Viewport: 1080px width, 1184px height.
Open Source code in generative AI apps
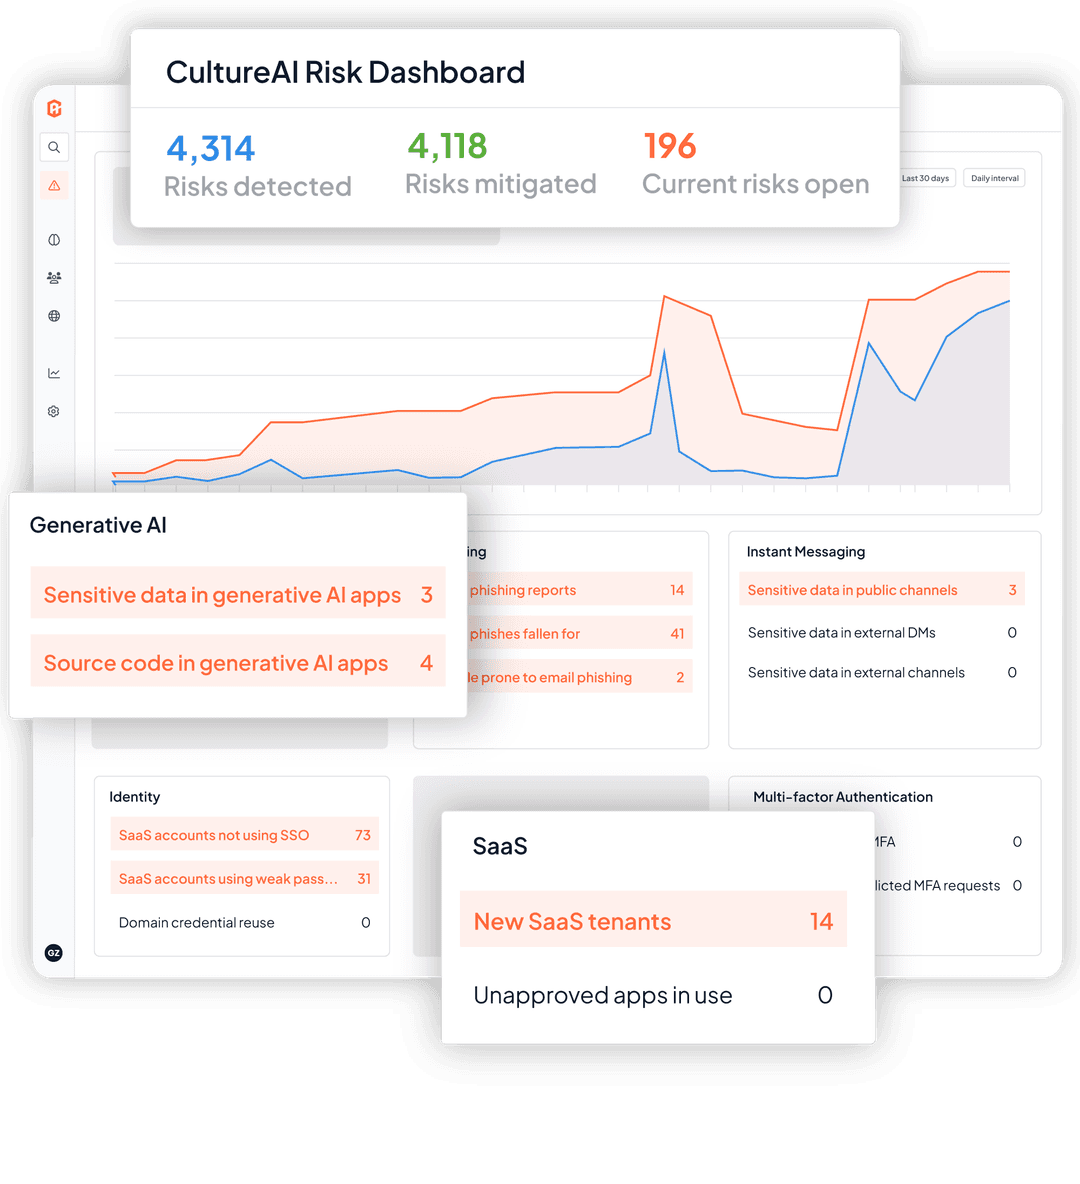click(238, 662)
